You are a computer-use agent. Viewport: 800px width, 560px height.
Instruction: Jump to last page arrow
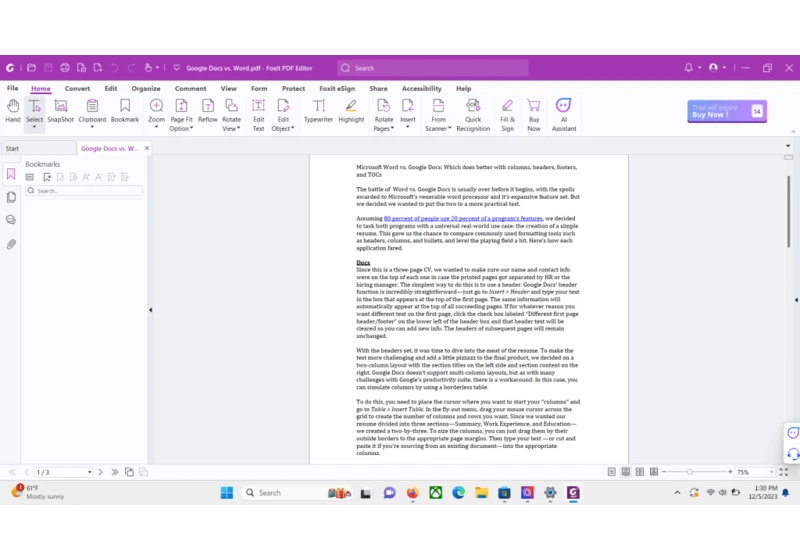[x=115, y=472]
